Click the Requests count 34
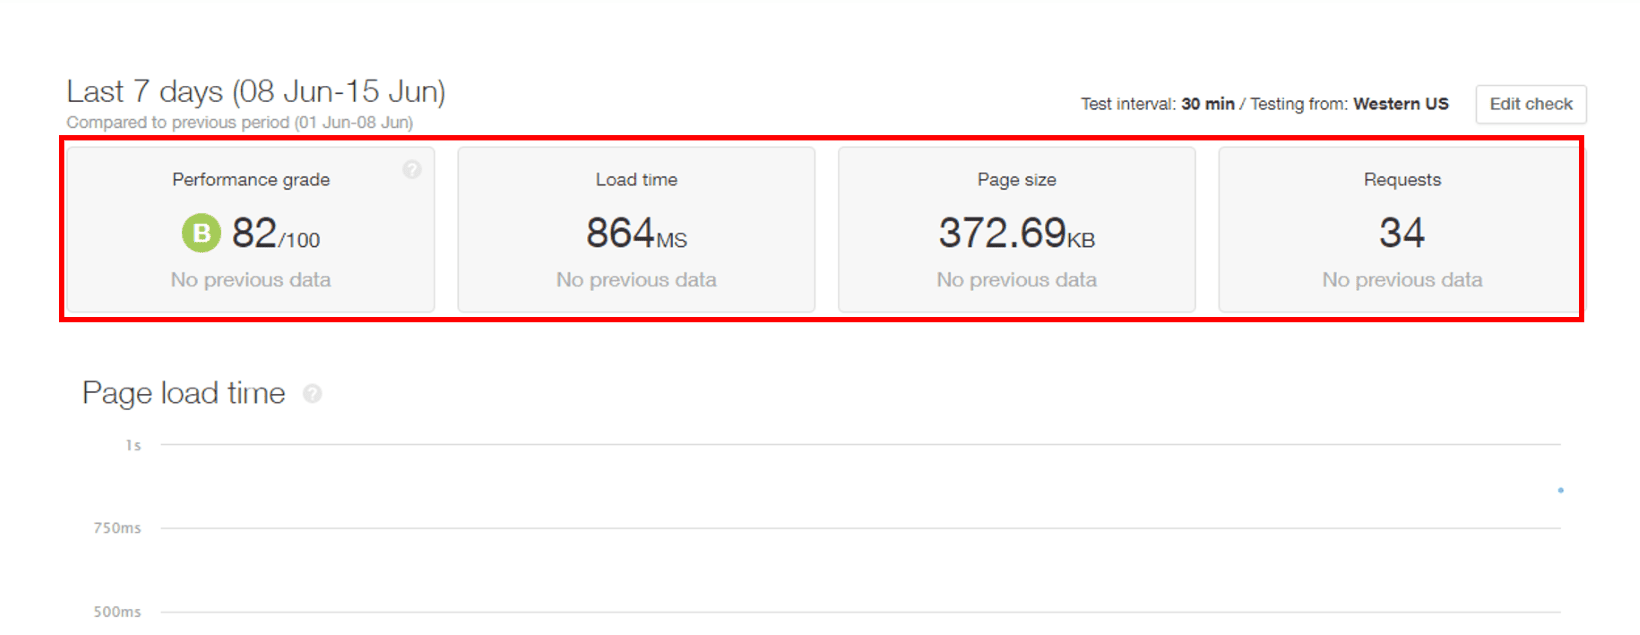The width and height of the screenshot is (1640, 635). [x=1401, y=234]
